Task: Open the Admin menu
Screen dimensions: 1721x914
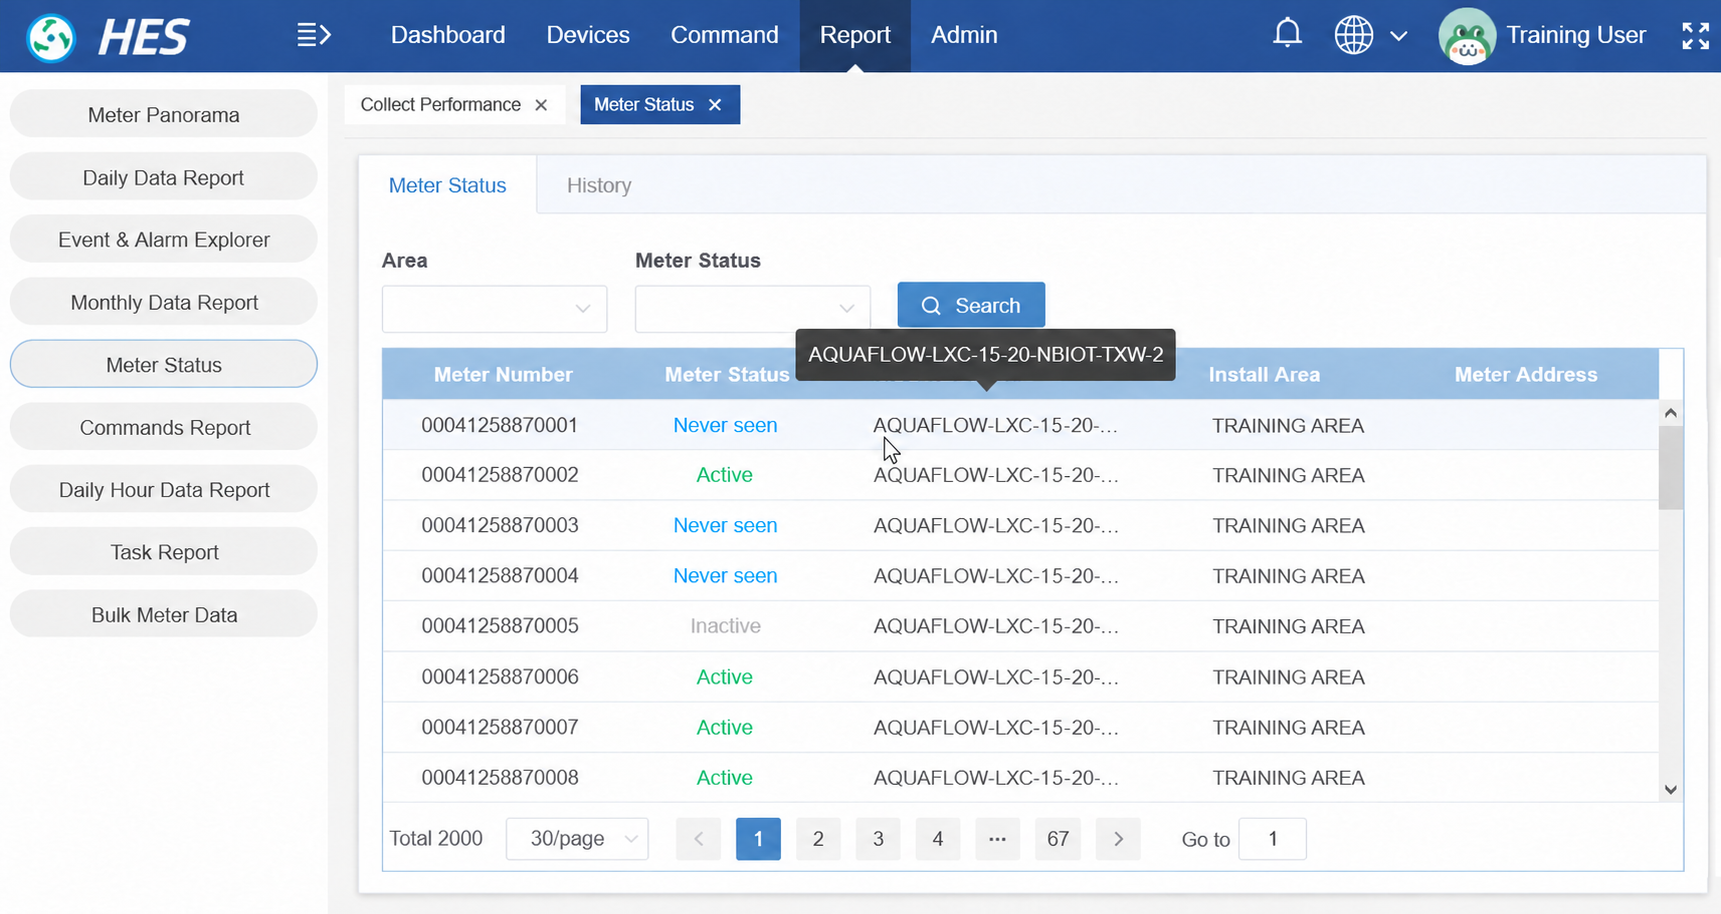Action: 964,35
